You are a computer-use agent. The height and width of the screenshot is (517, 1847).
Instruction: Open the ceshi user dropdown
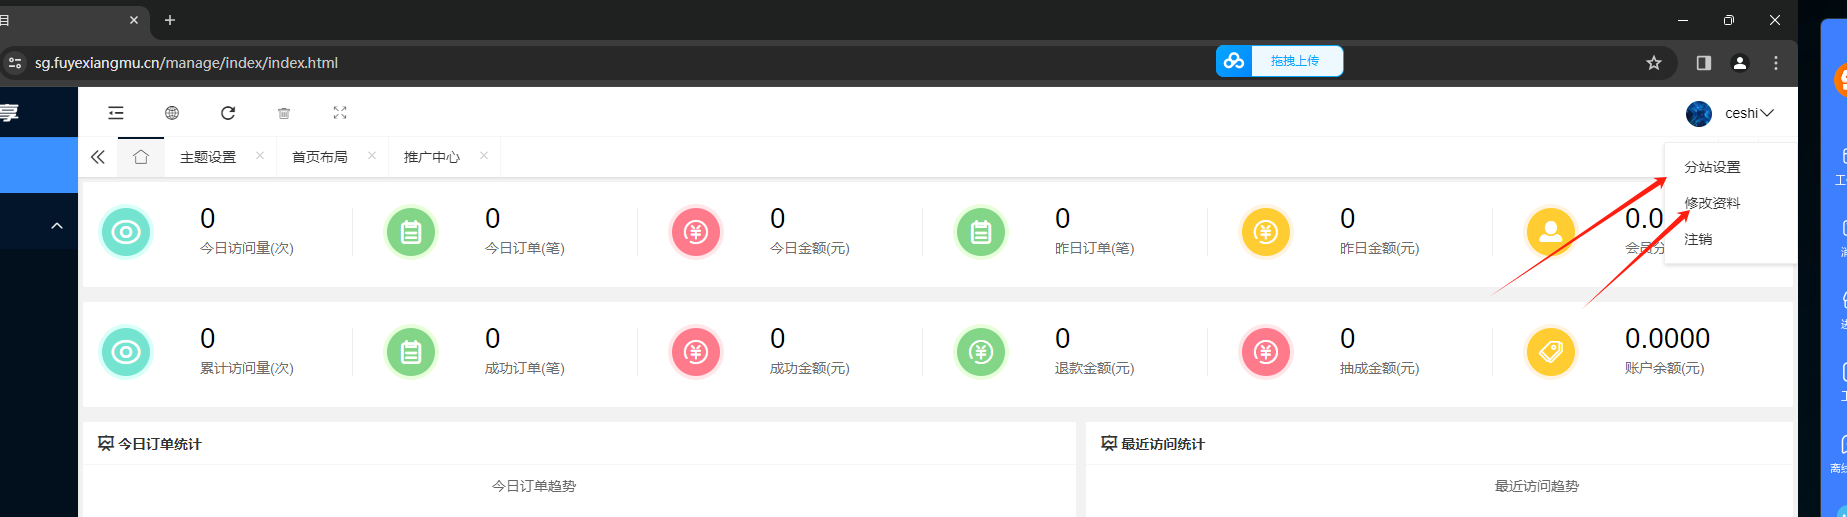click(x=1730, y=113)
